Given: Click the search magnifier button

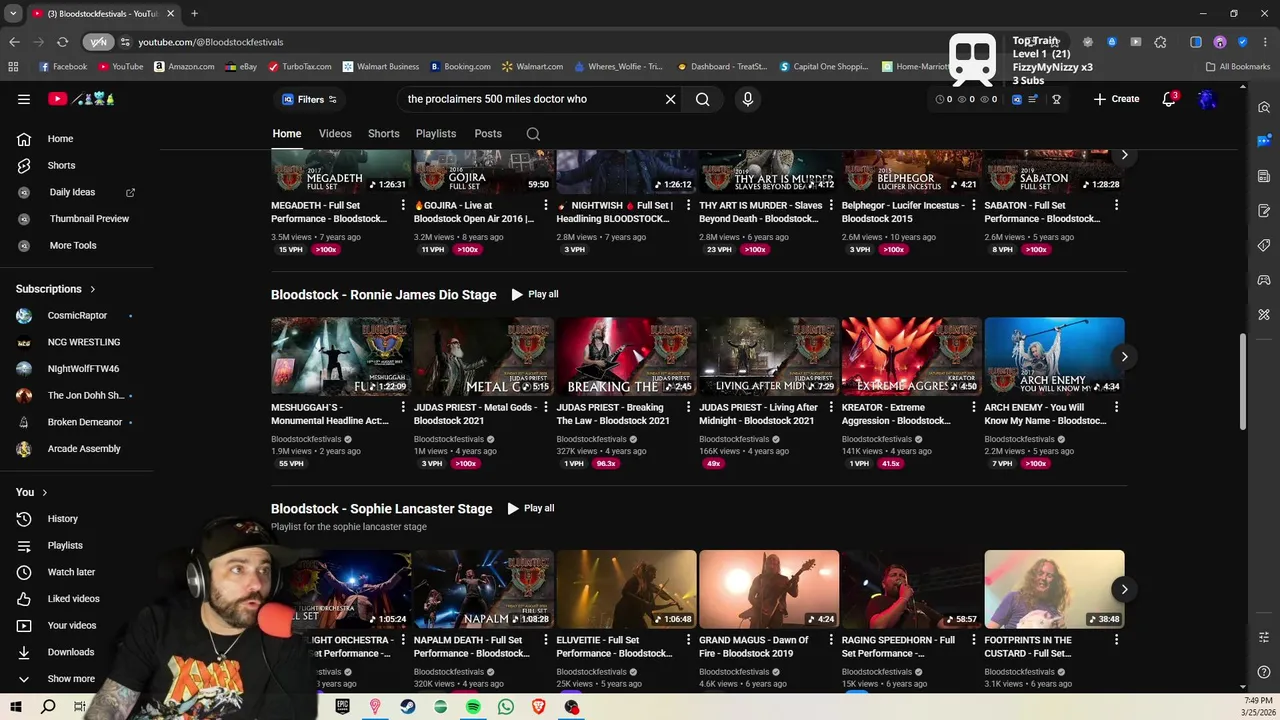Looking at the screenshot, I should (703, 99).
